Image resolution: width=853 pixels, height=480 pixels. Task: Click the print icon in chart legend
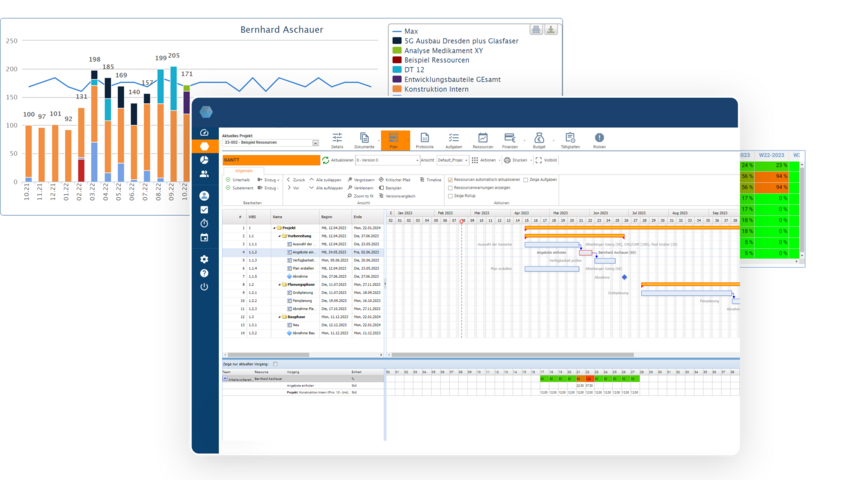536,30
